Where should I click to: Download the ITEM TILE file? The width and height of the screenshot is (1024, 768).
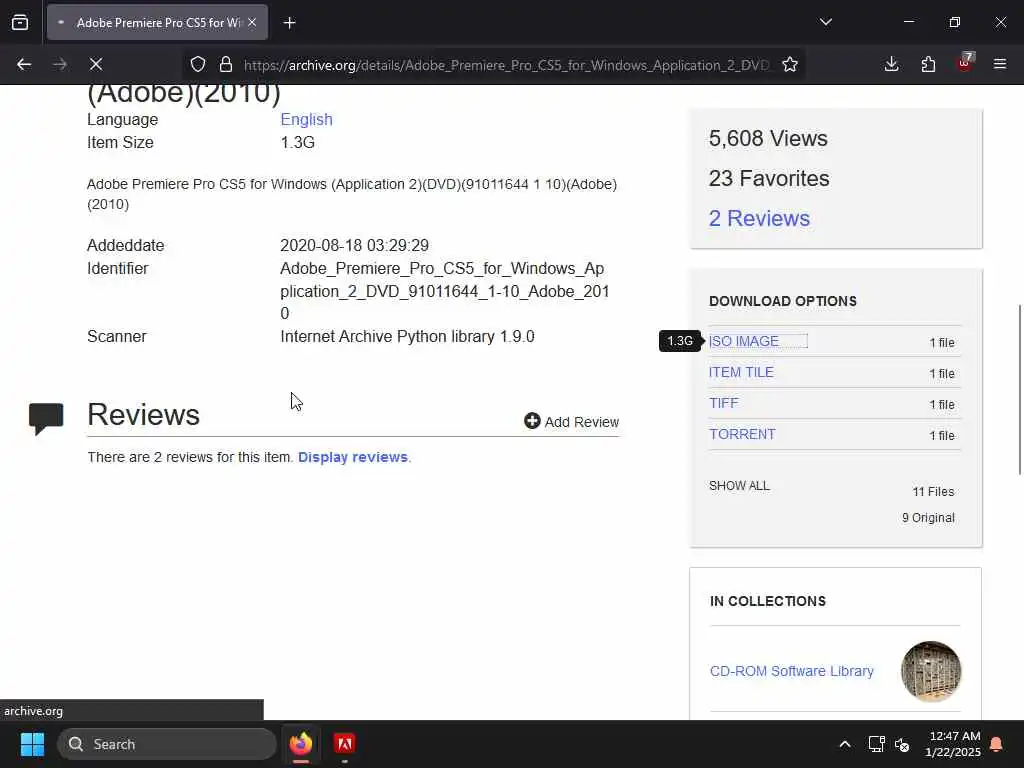[741, 372]
